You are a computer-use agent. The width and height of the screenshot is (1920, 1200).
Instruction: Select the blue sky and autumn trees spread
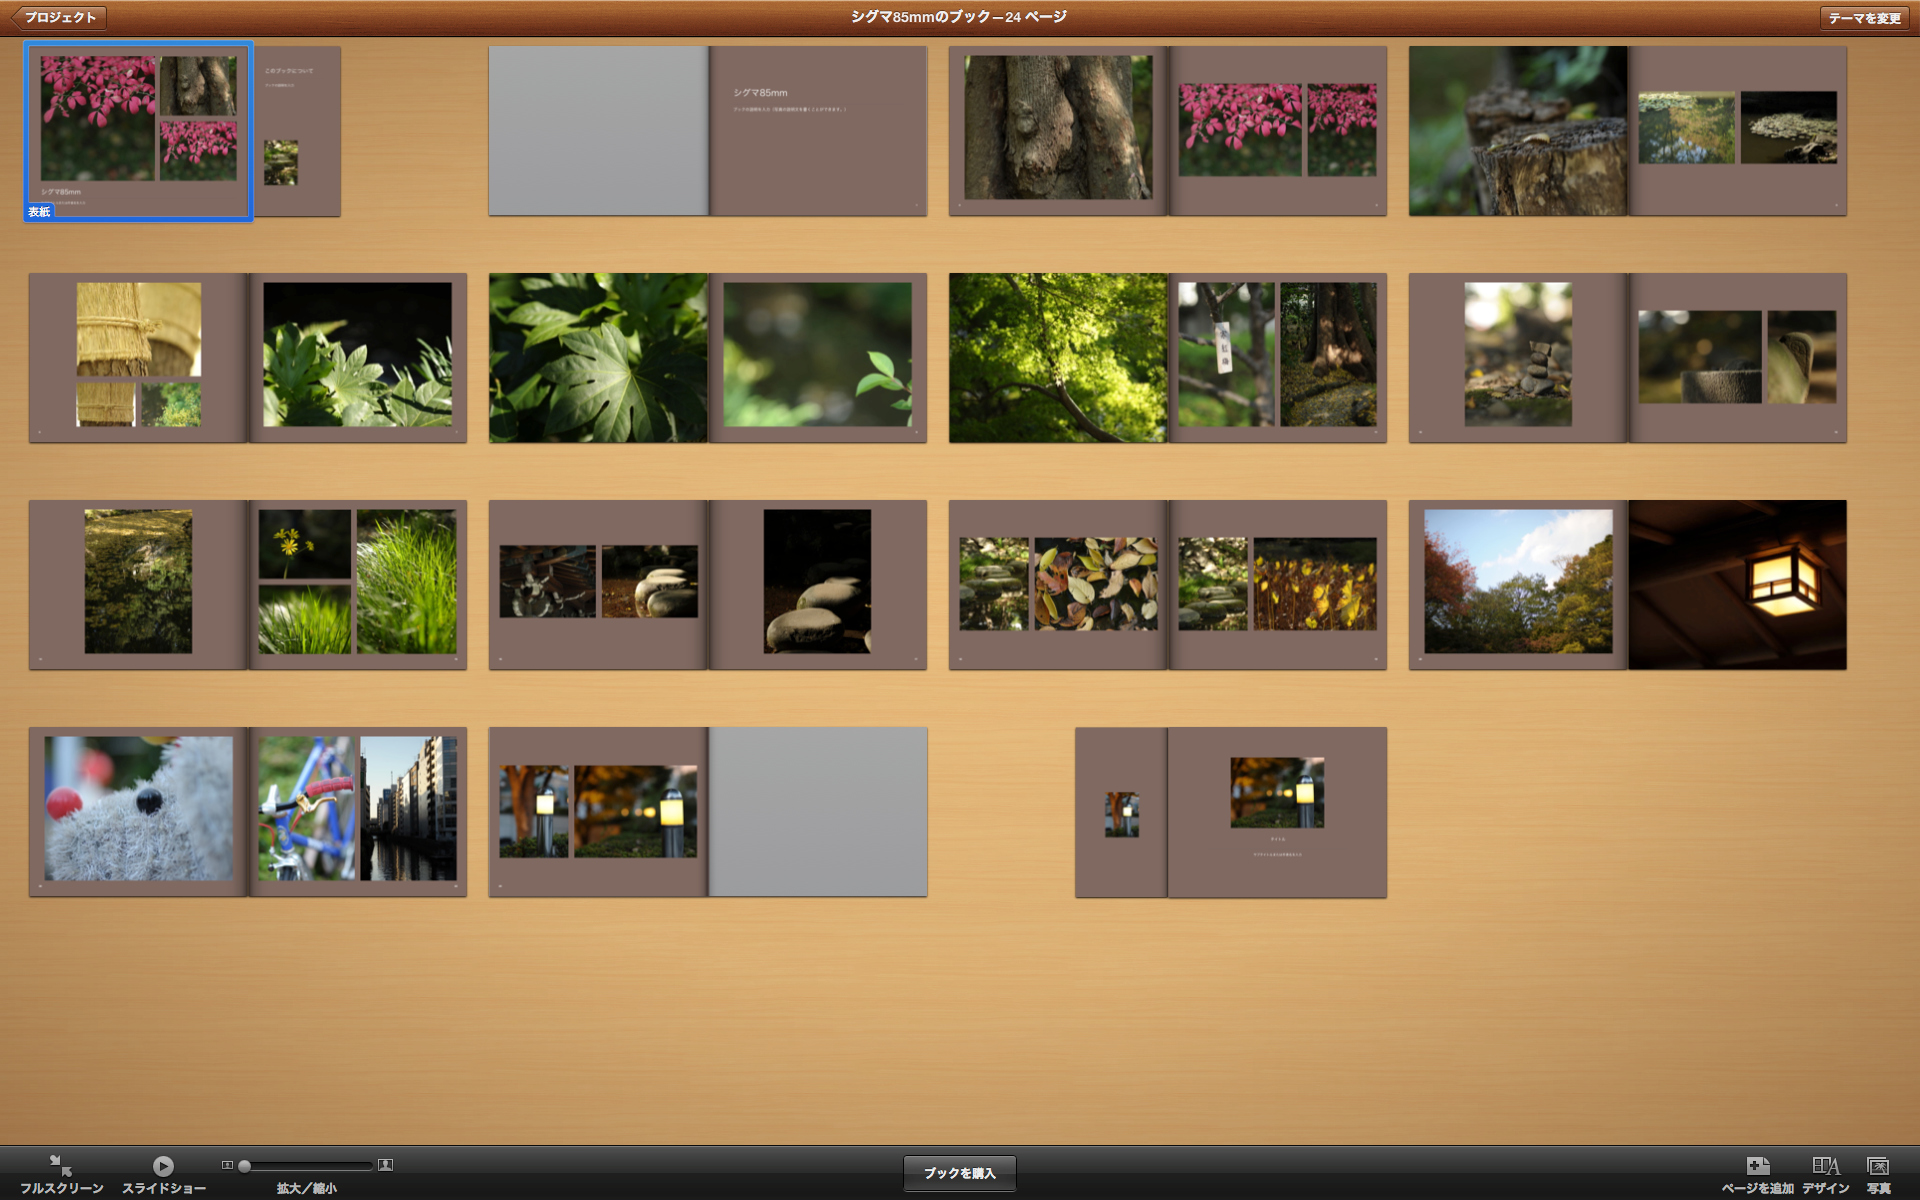coord(1517,584)
